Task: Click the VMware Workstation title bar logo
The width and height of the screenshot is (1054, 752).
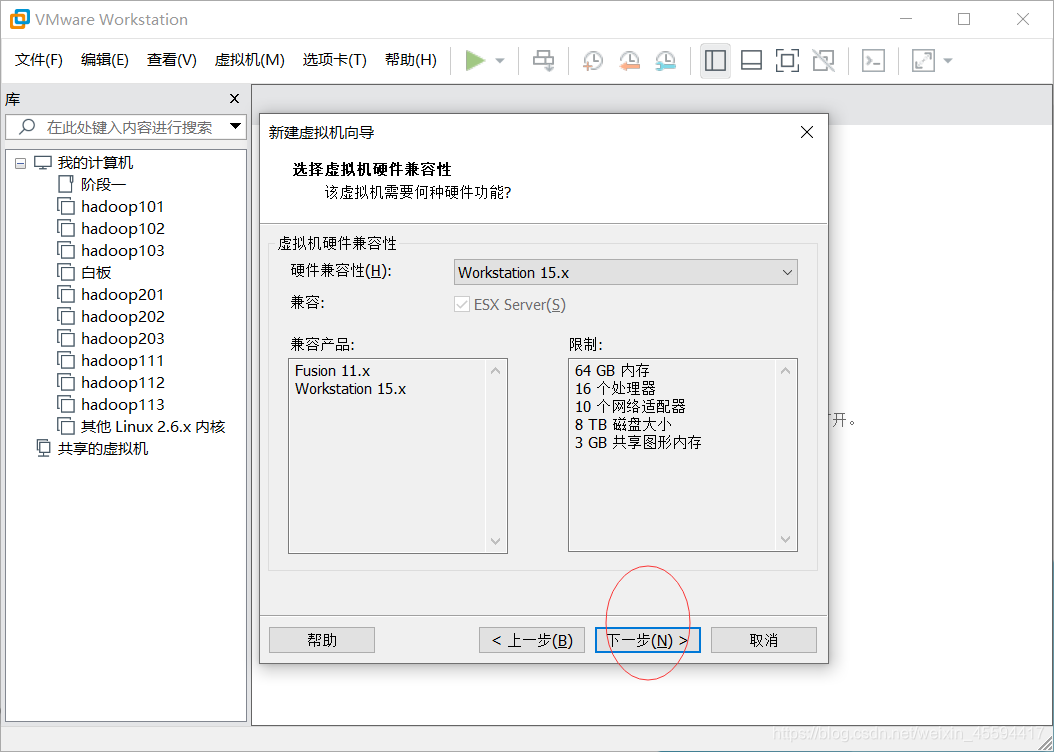Action: (19, 19)
